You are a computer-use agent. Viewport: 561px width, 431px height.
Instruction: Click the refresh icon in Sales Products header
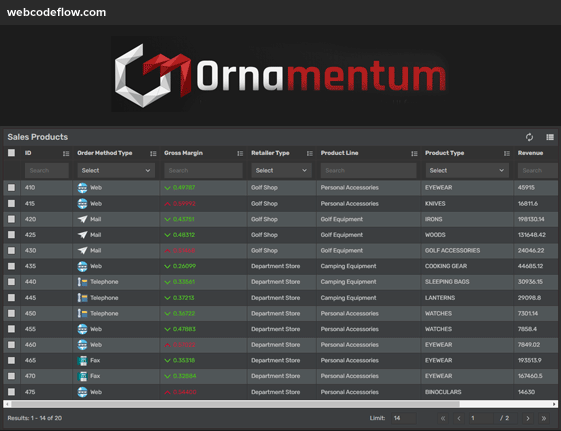[529, 137]
